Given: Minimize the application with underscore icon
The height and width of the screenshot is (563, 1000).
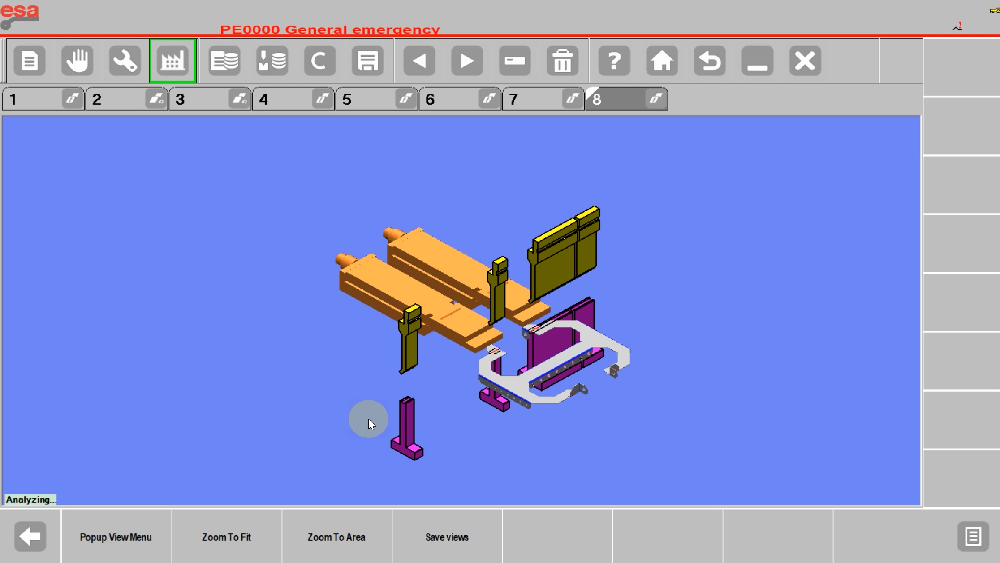Looking at the screenshot, I should pyautogui.click(x=758, y=61).
